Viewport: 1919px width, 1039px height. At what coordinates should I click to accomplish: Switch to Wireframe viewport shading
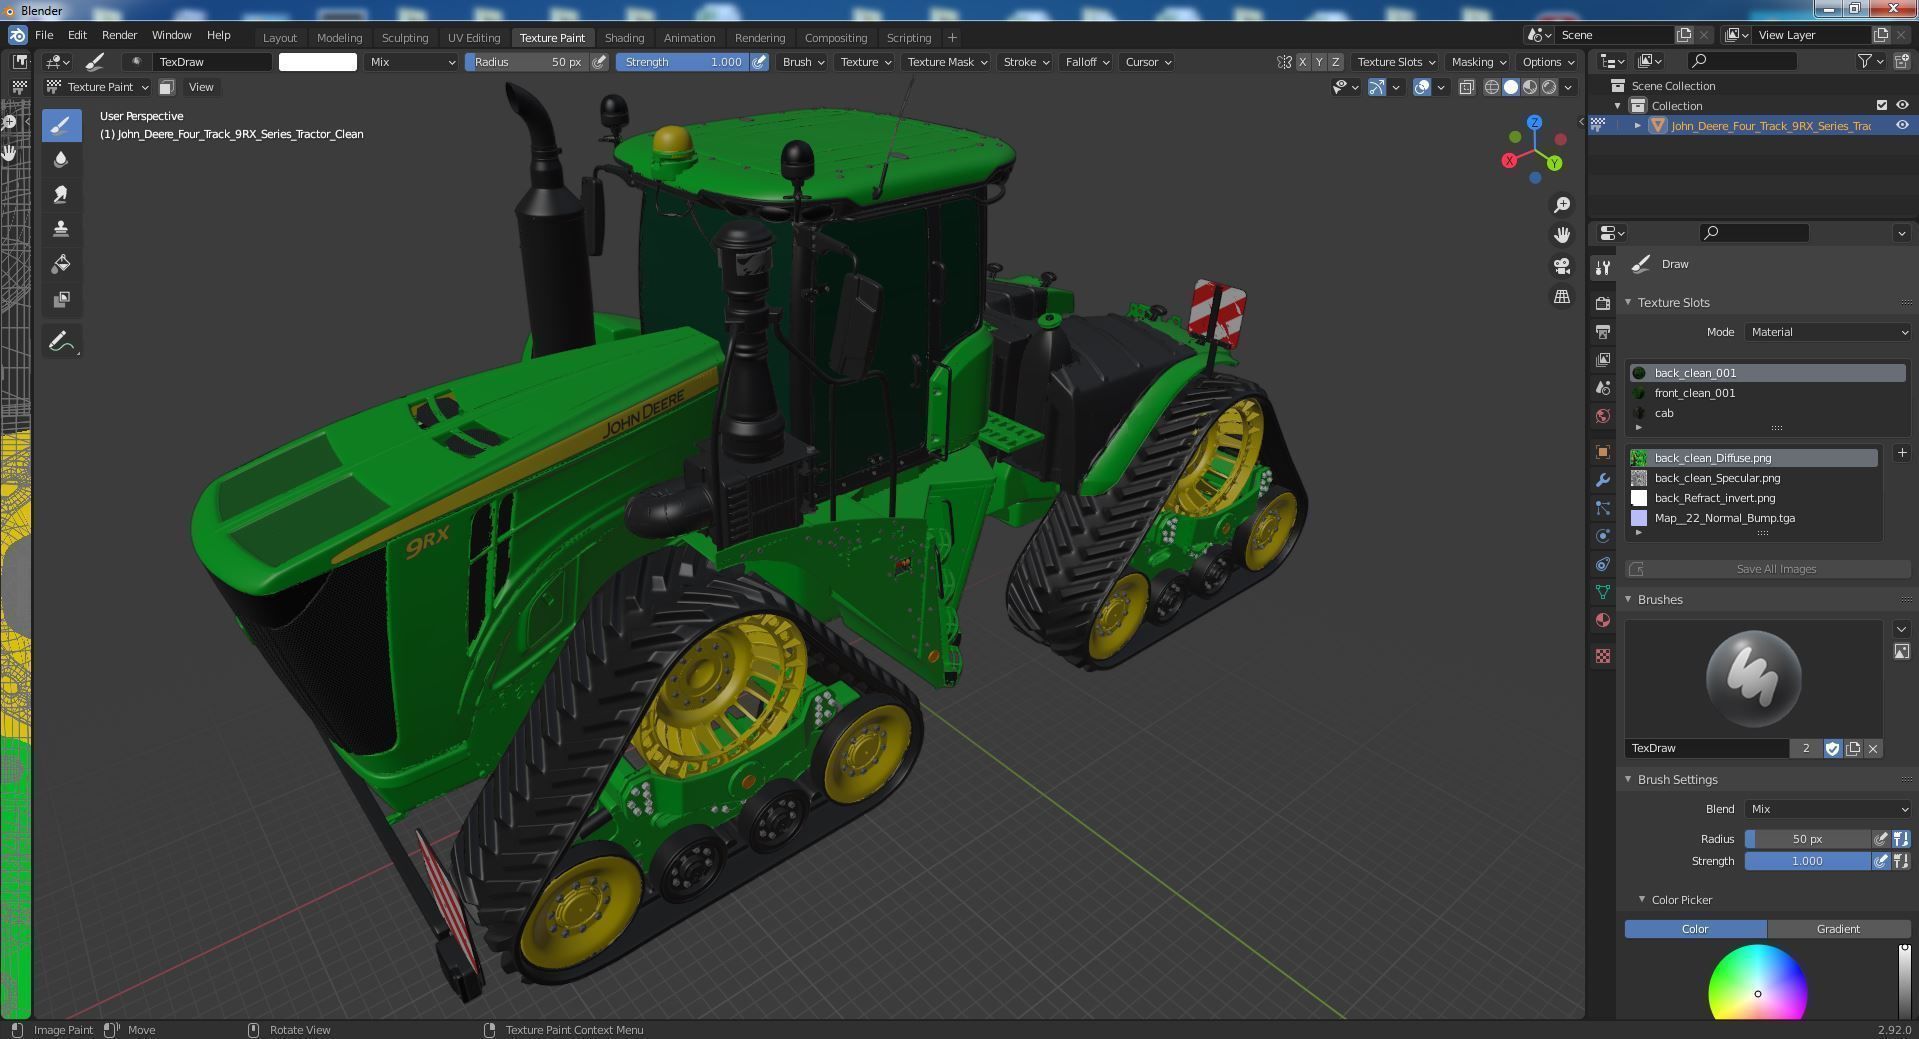coord(1492,87)
